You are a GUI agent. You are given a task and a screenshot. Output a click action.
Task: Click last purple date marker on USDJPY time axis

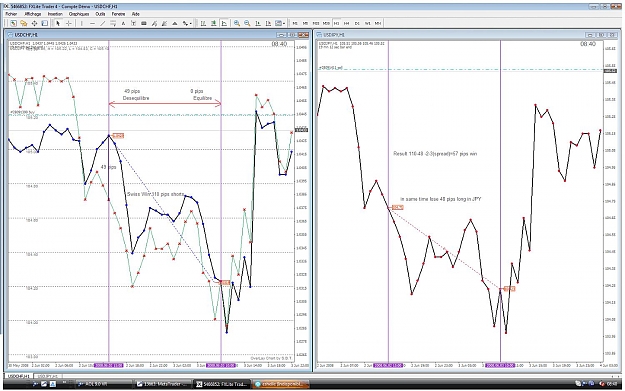click(x=500, y=365)
